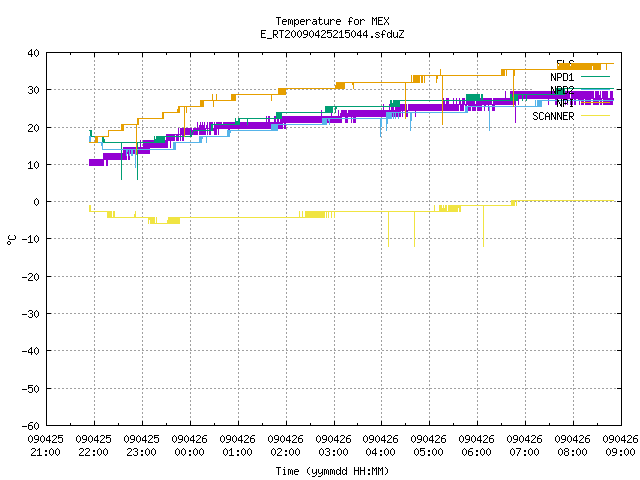Click the chart title 'Temperature for MEX'
Image resolution: width=640 pixels, height=480 pixels.
332,21
